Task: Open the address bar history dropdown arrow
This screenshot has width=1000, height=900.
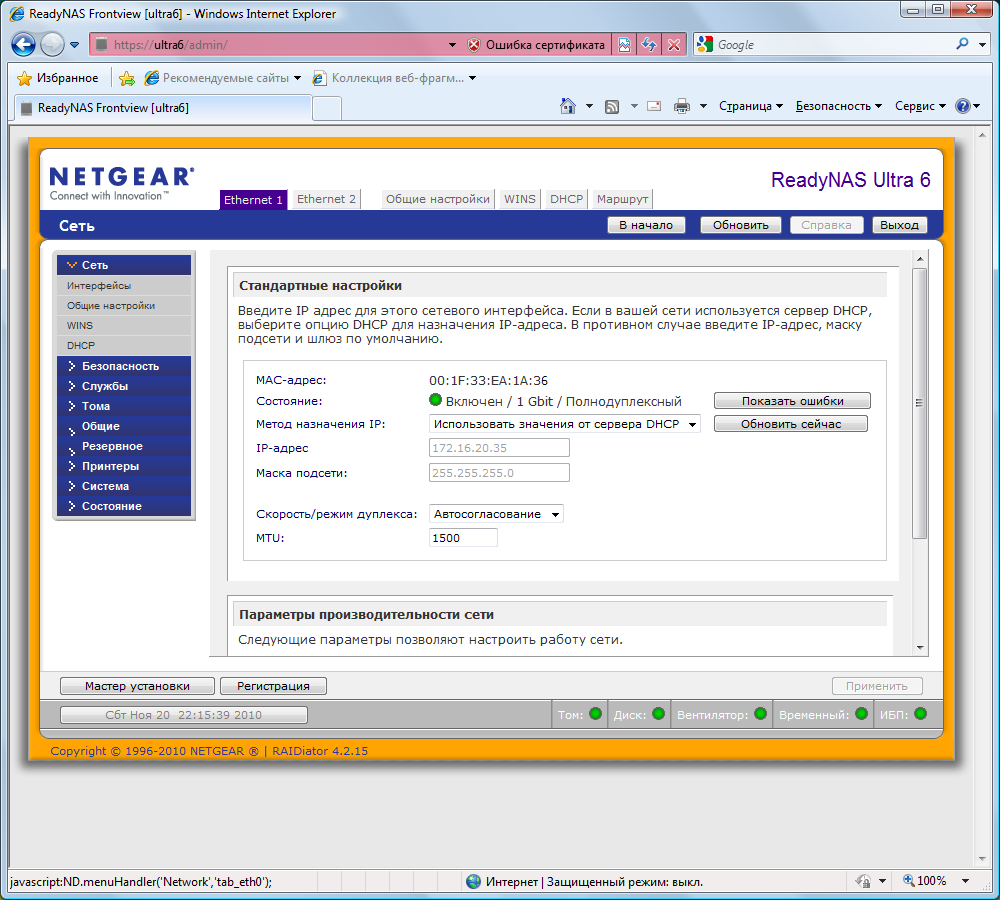Action: [x=452, y=45]
